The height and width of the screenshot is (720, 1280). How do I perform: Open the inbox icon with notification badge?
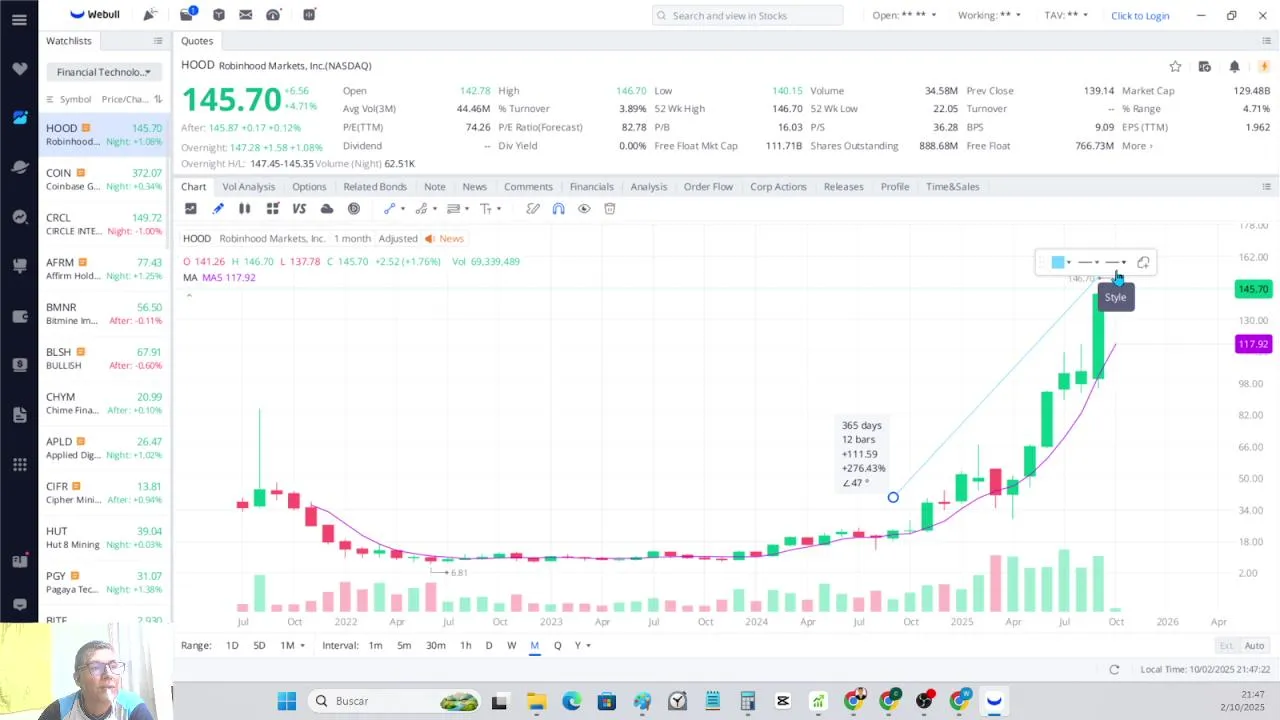187,15
